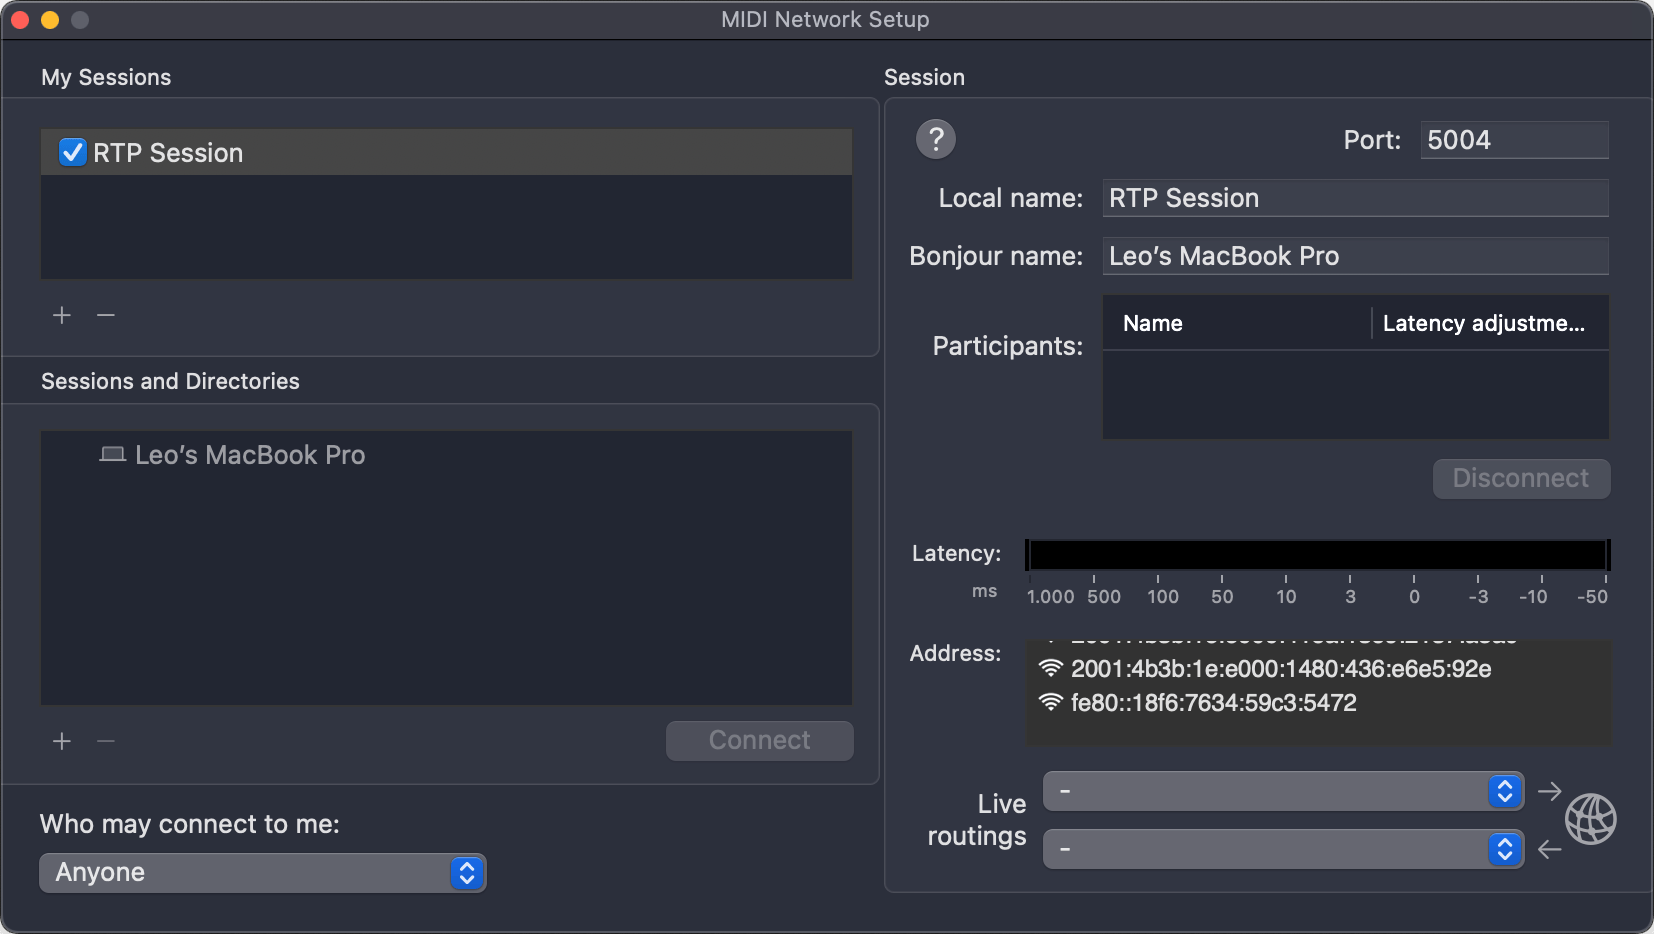Remove the selected session from My Sessions
The width and height of the screenshot is (1654, 934).
[106, 315]
